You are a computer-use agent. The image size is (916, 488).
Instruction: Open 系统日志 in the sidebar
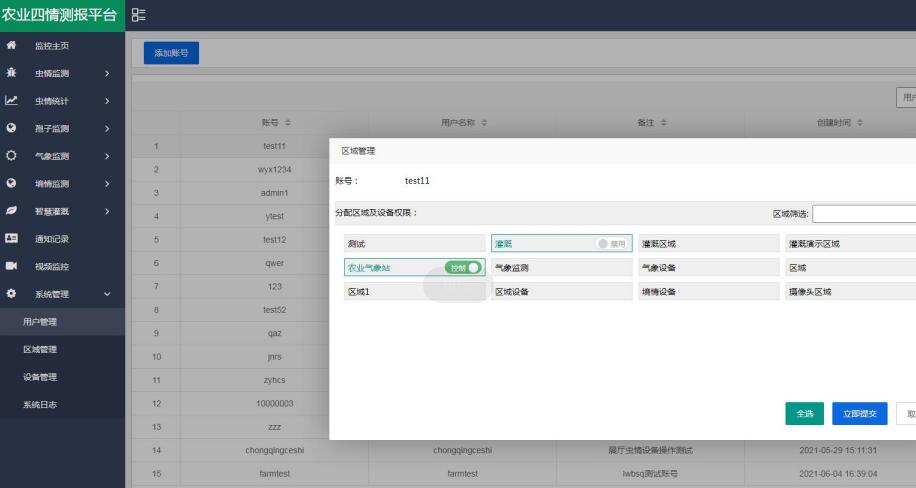[40, 404]
